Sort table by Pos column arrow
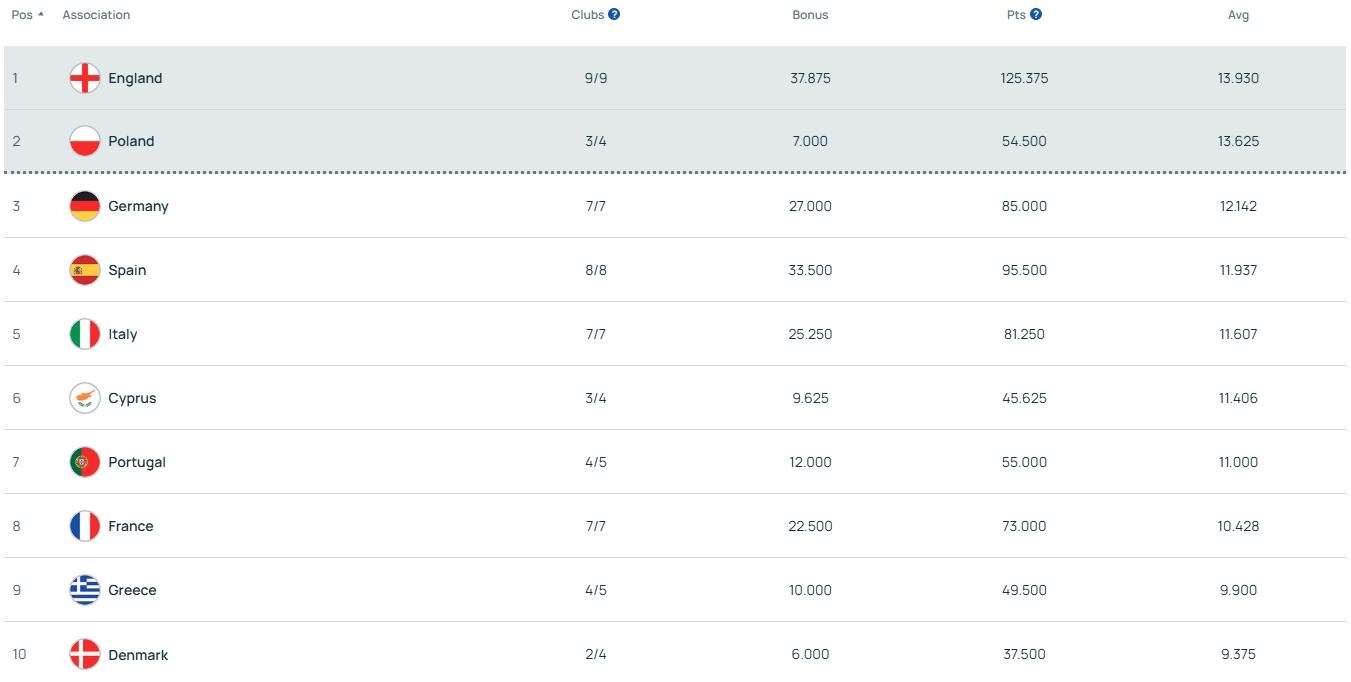The width and height of the screenshot is (1351, 682). [40, 15]
